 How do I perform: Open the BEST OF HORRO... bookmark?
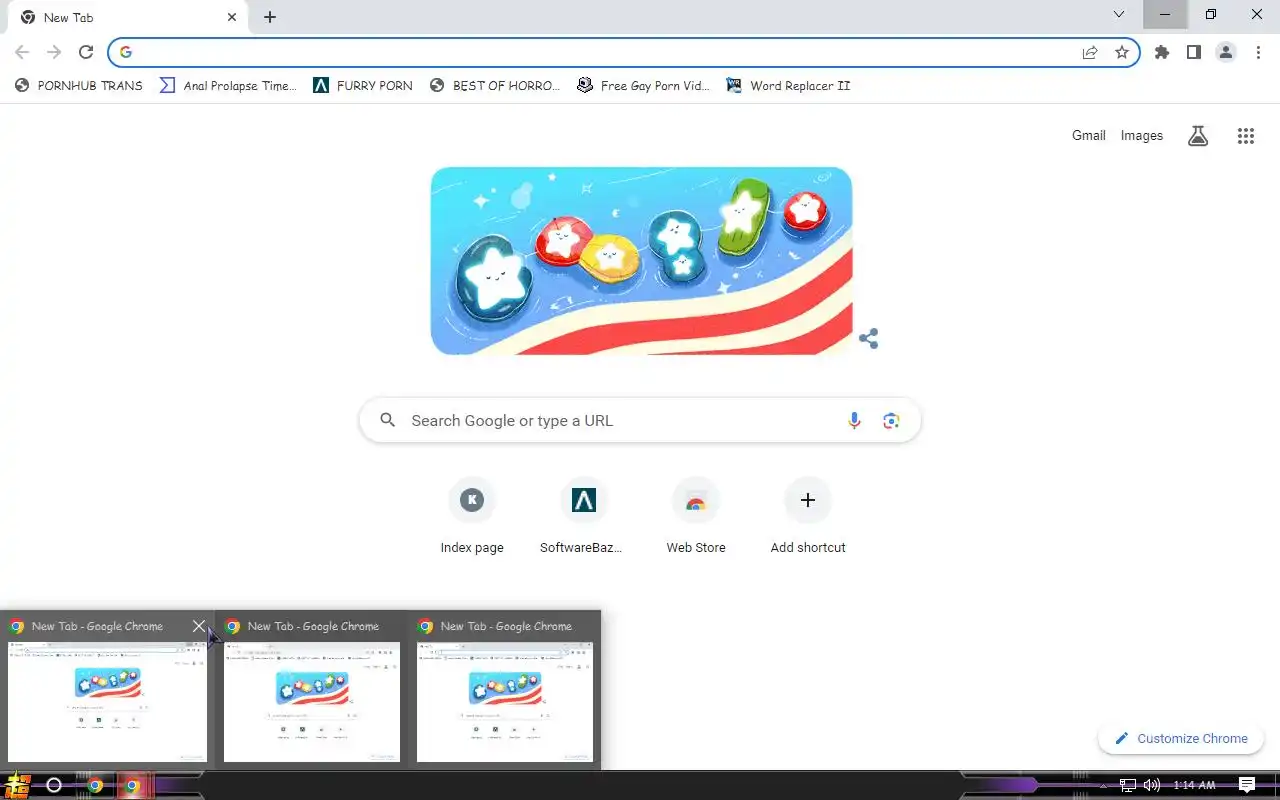pyautogui.click(x=495, y=86)
